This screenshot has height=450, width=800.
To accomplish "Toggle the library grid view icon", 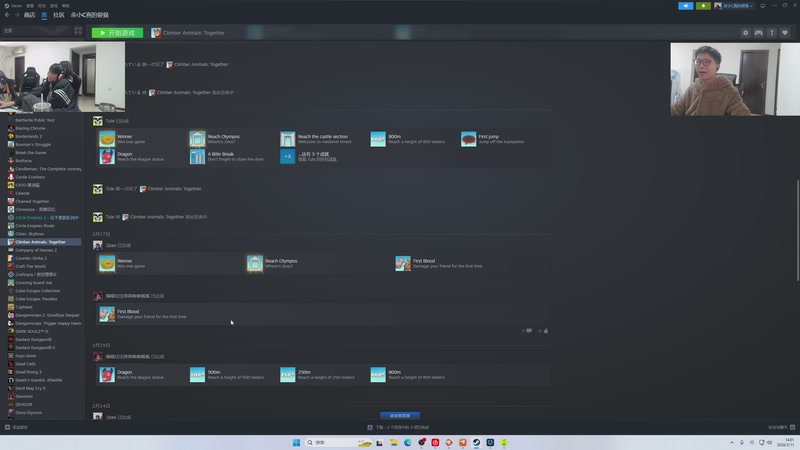I will coord(78,31).
